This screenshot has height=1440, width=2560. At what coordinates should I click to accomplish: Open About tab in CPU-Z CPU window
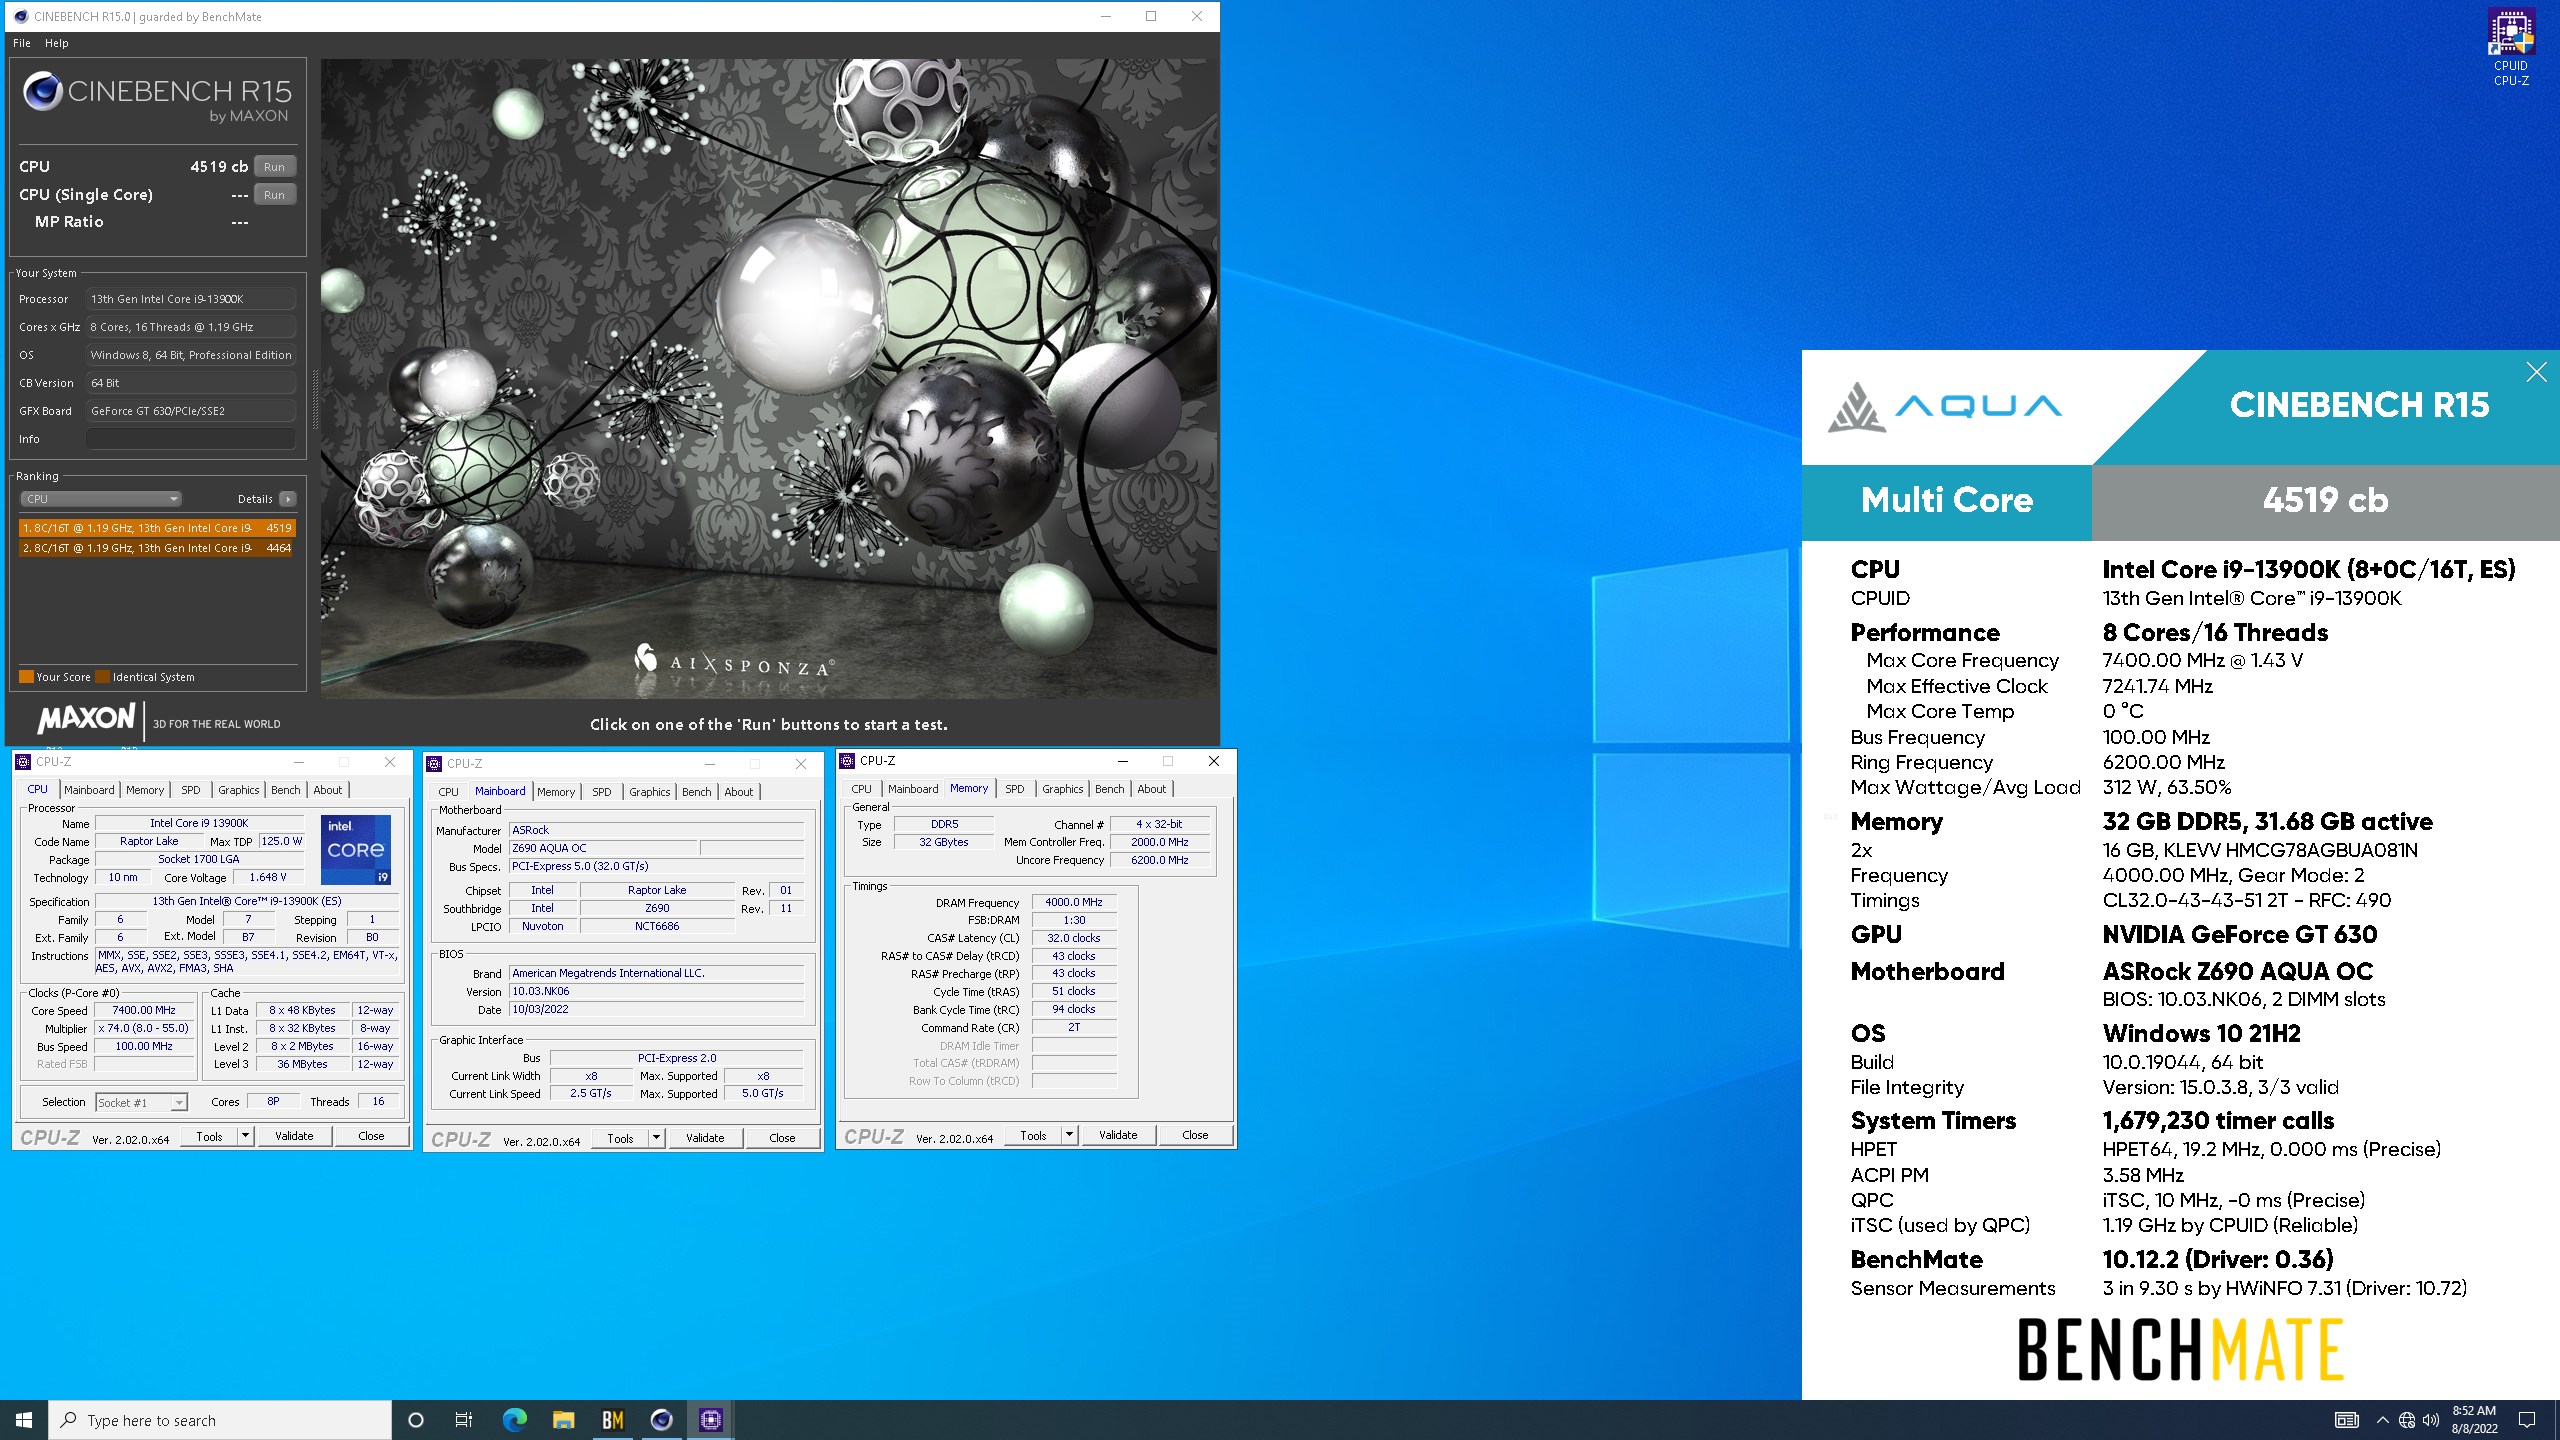tap(328, 790)
